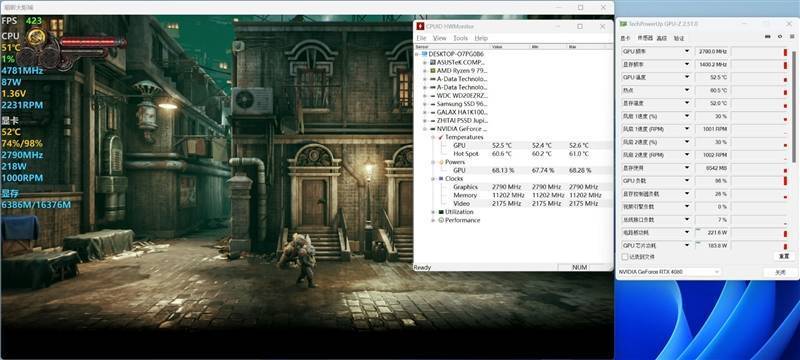Click the GPU-Z refresh icon
Viewport: 800px width, 360px height.
[x=779, y=37]
